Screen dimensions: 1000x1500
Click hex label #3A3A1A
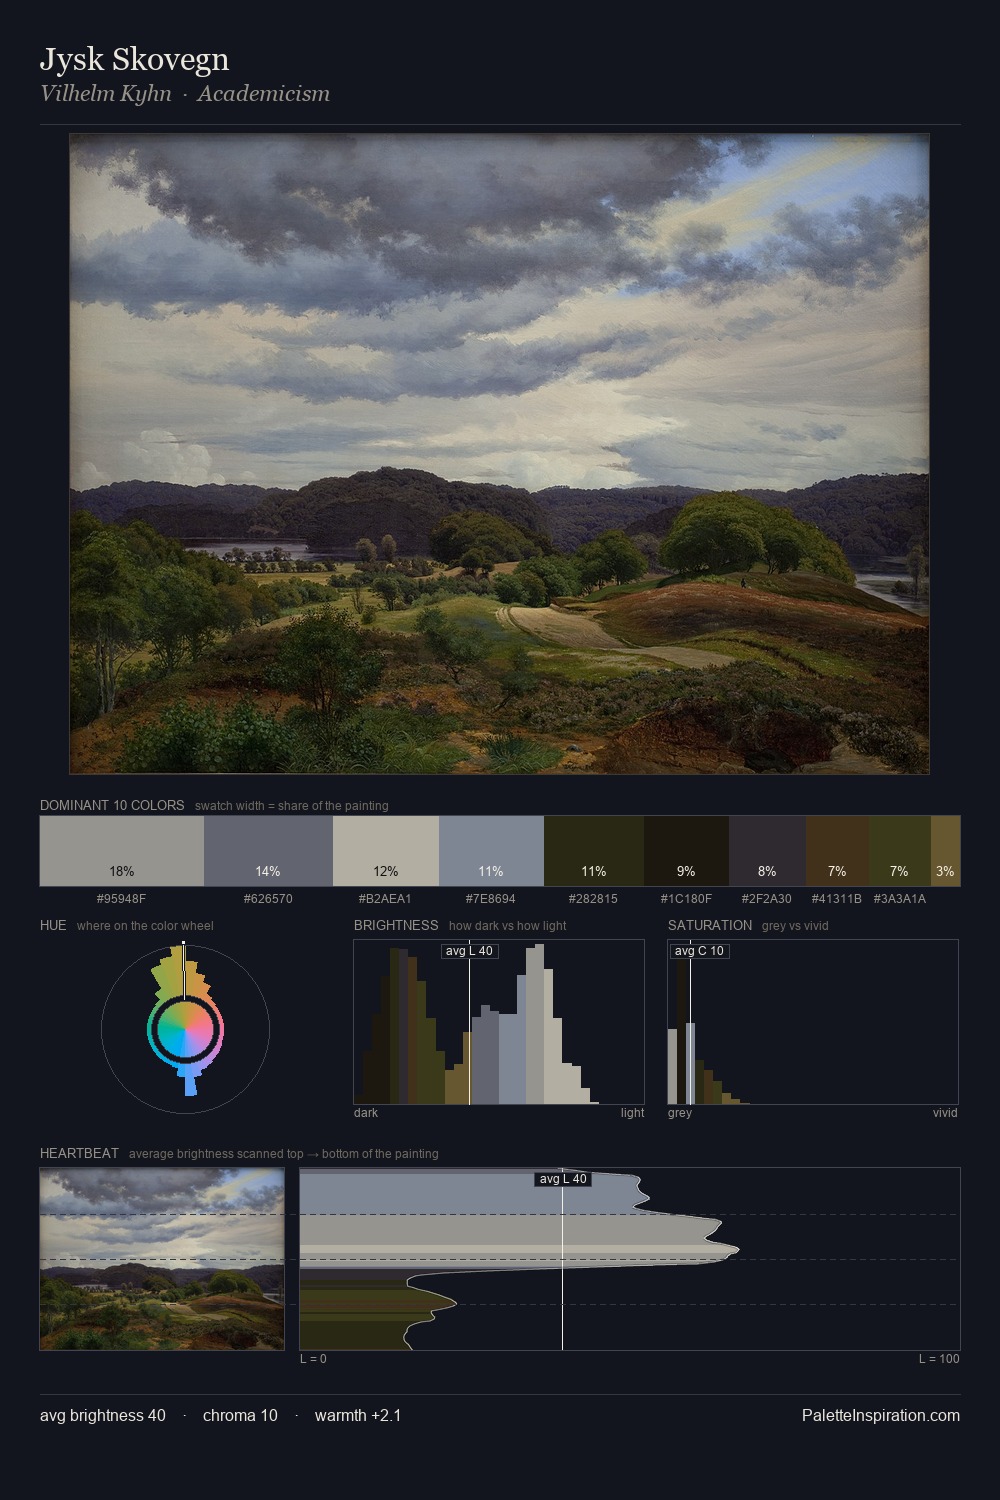click(900, 898)
